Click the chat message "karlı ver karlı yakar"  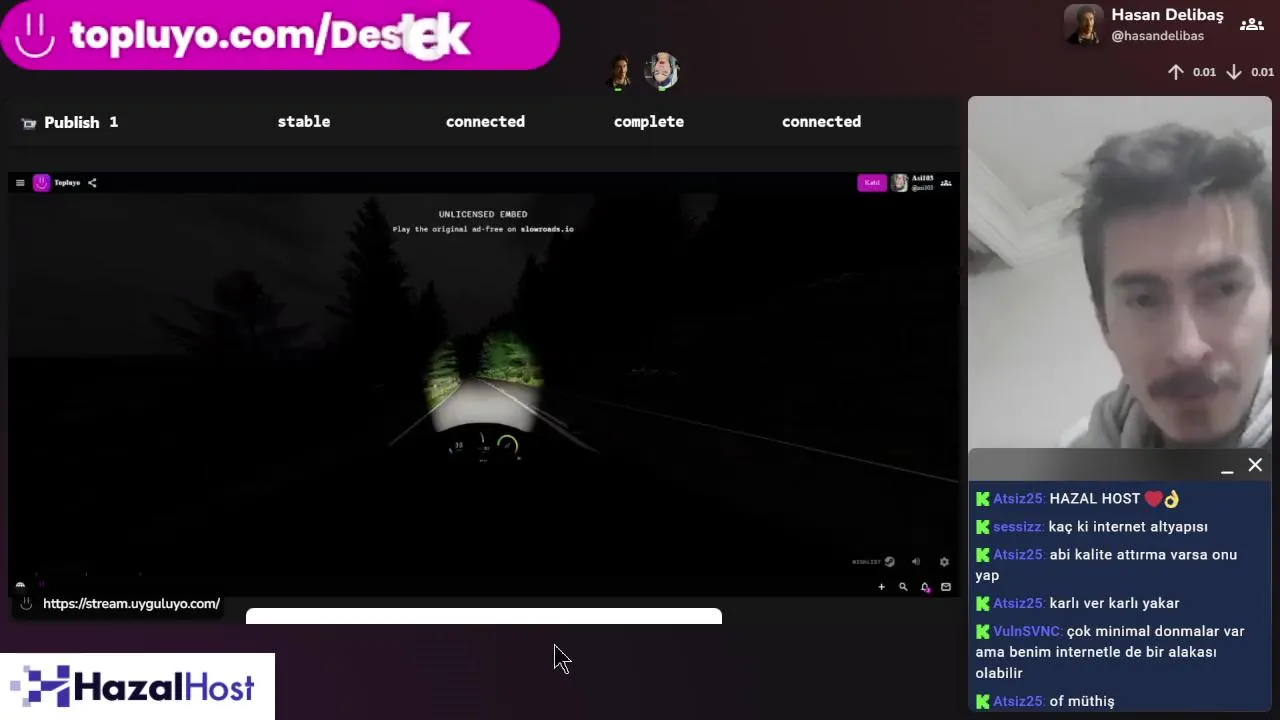(x=1114, y=604)
